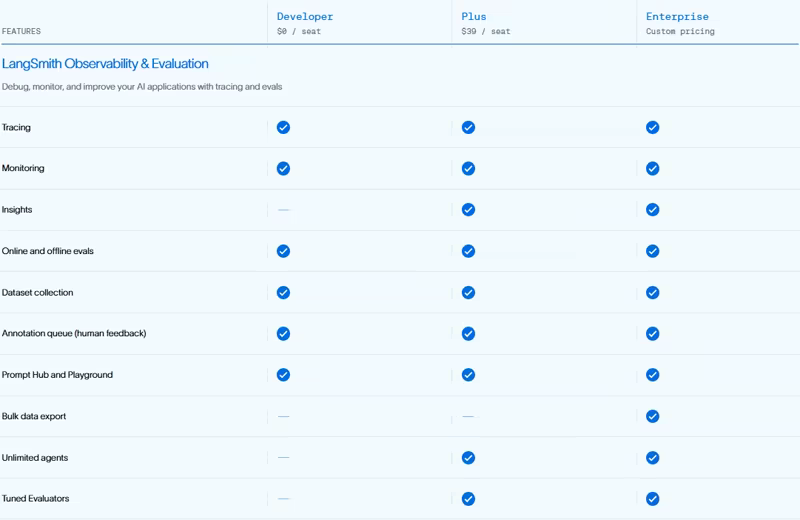Click the Unlimited agents checkmark under Plus
Screen dimensions: 800x520
coord(468,458)
